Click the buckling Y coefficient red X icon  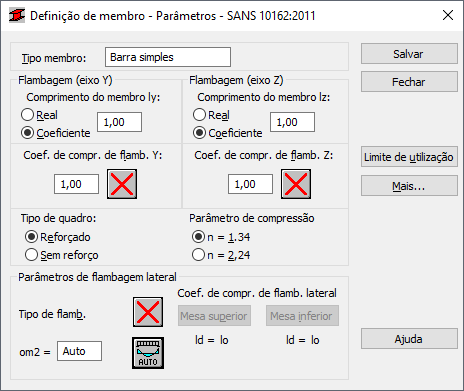click(x=122, y=184)
